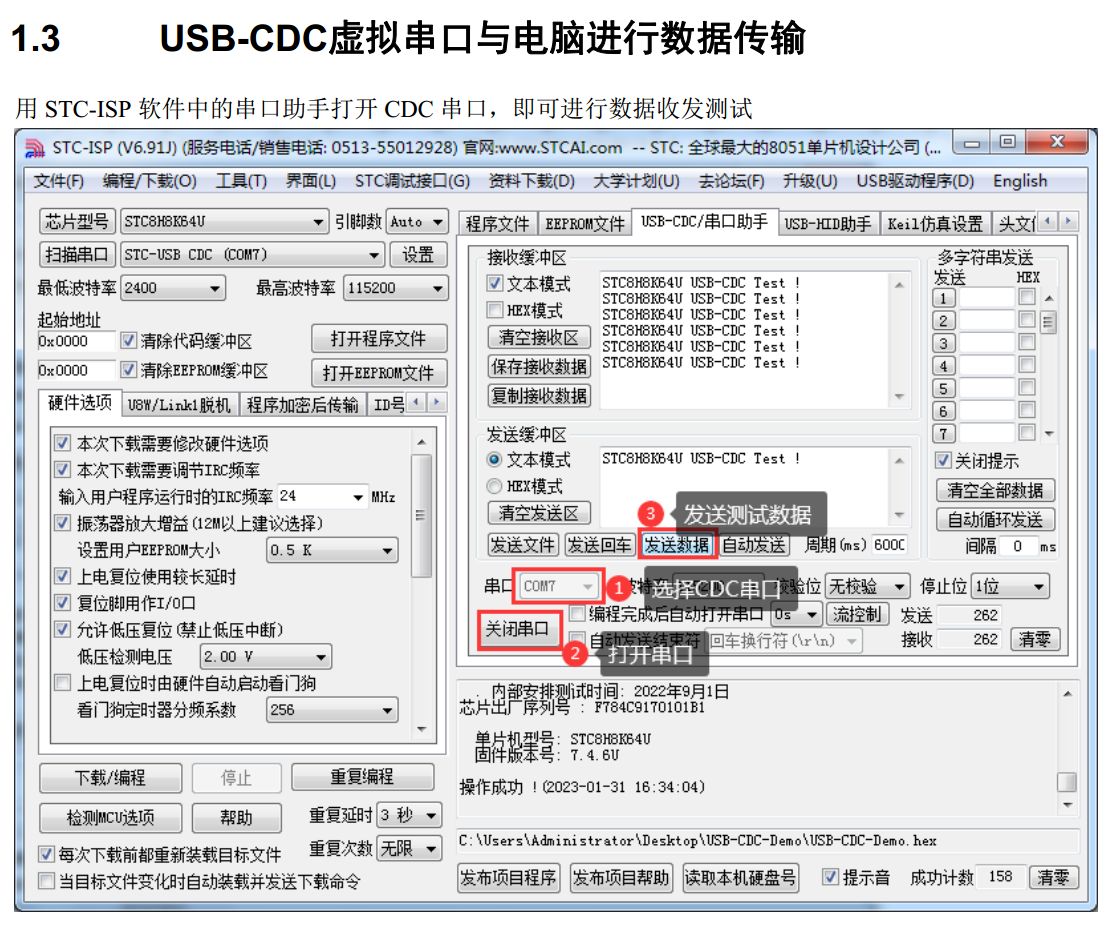Click start address field beside 清除代码缓冲区
Image resolution: width=1112 pixels, height=930 pixels.
tap(76, 341)
